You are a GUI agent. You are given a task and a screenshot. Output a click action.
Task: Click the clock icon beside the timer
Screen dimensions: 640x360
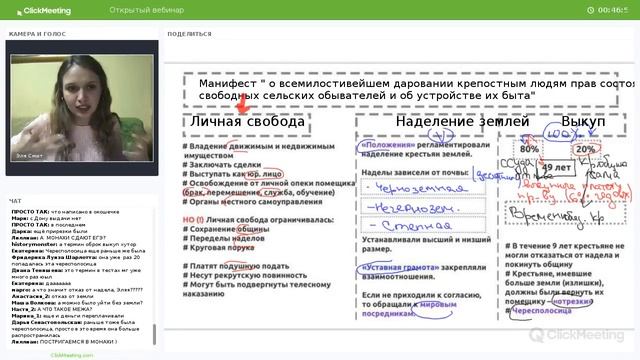pos(590,10)
